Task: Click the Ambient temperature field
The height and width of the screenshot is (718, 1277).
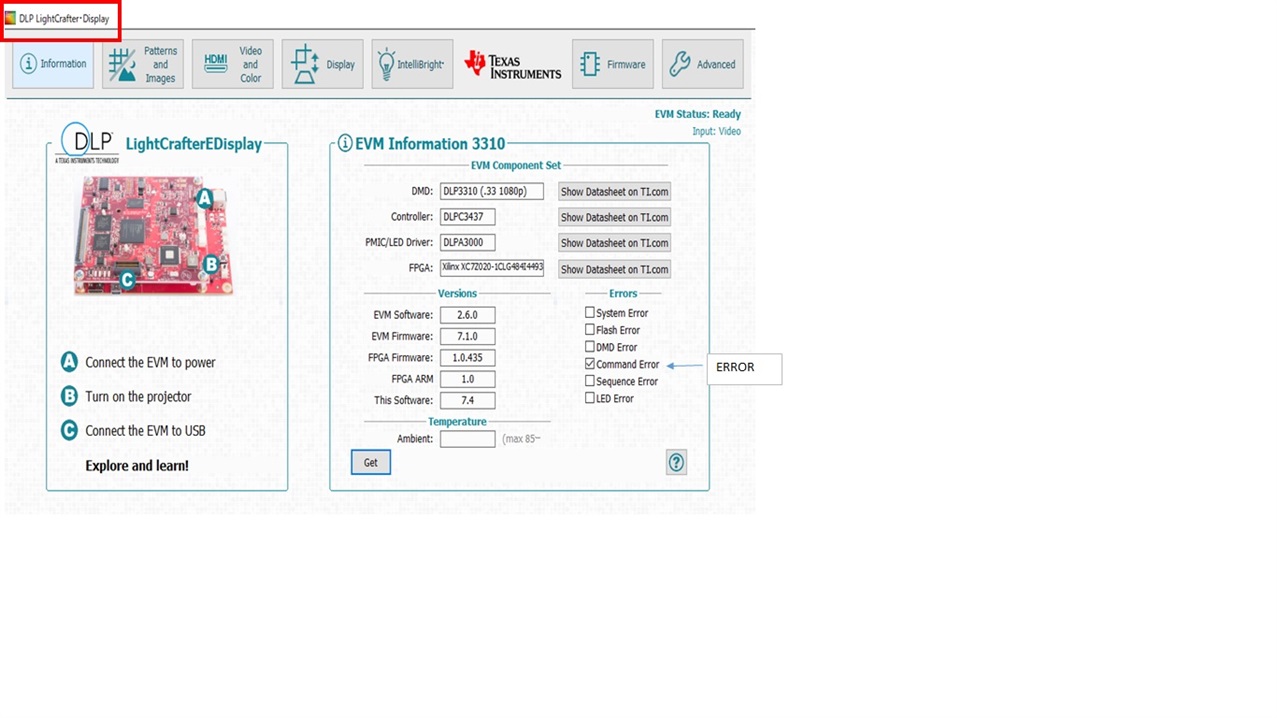Action: coord(468,439)
